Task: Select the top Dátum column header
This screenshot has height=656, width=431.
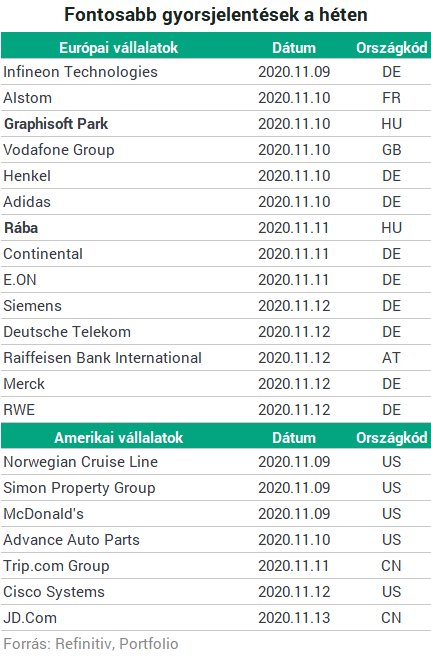Action: pos(294,48)
